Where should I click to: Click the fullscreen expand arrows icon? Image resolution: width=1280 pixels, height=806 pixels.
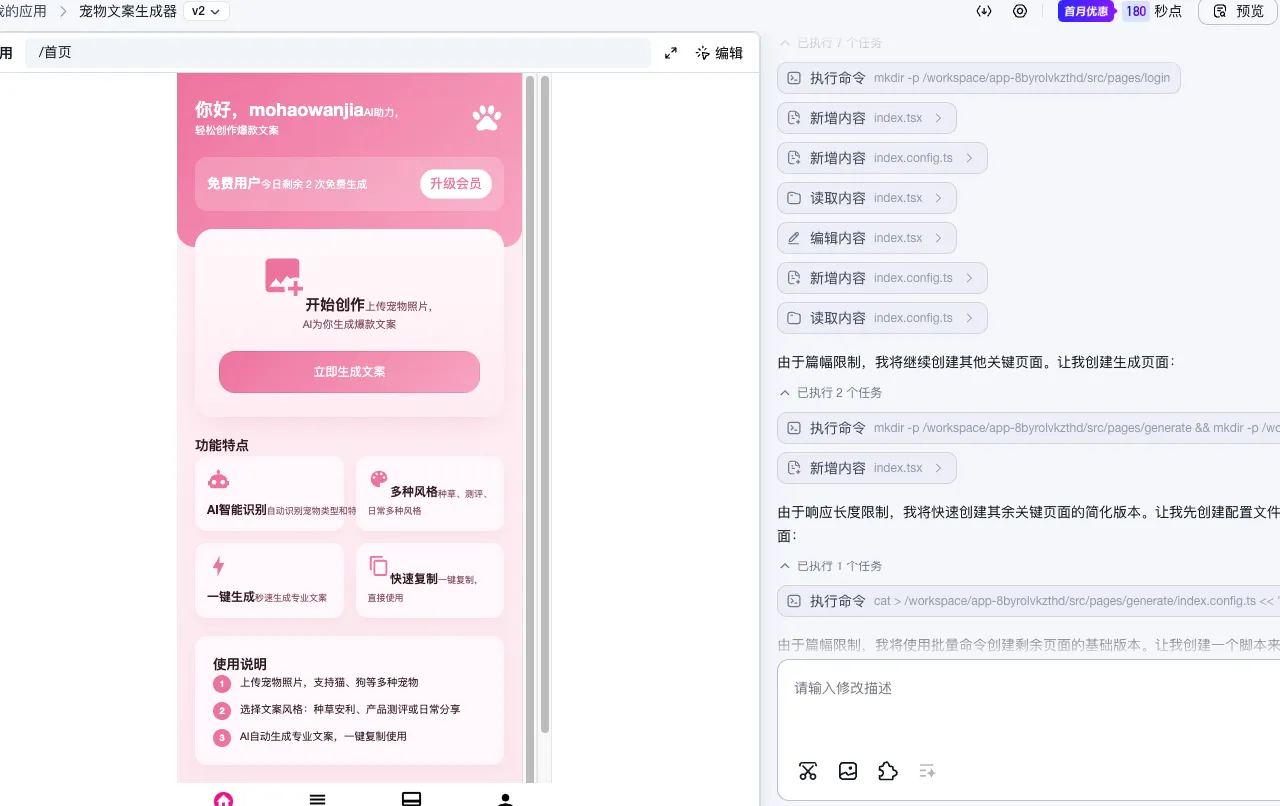[671, 53]
